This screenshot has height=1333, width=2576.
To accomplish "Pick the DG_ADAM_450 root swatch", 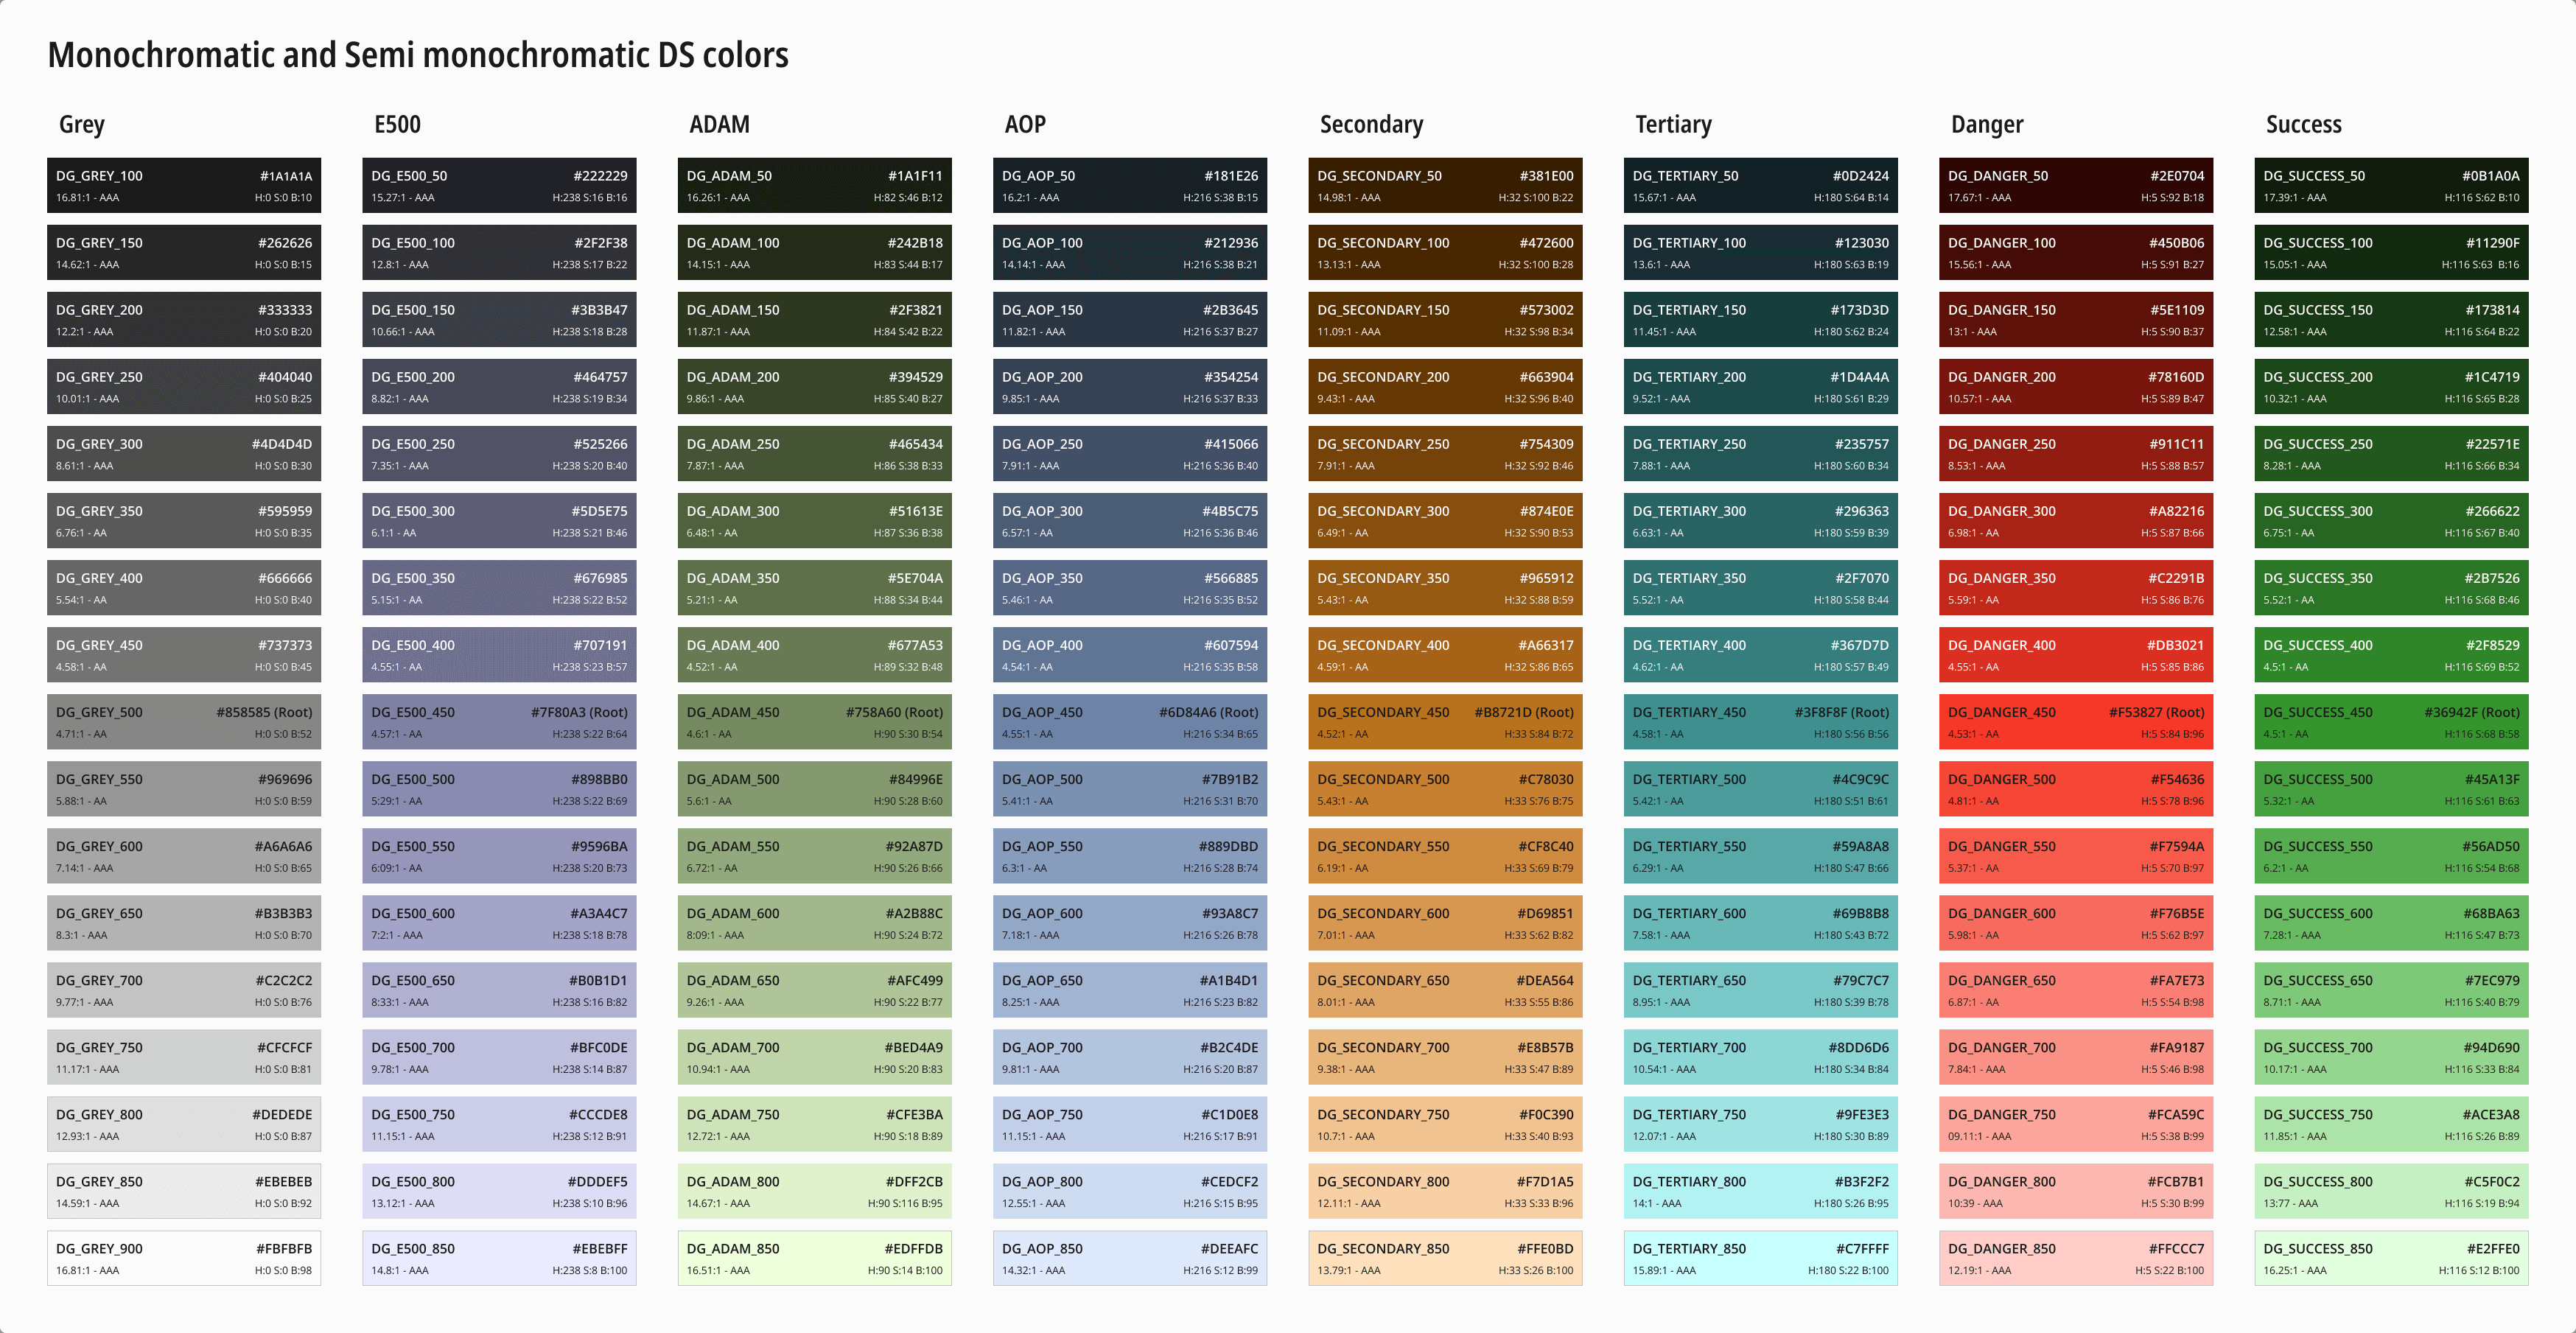I will coord(815,722).
